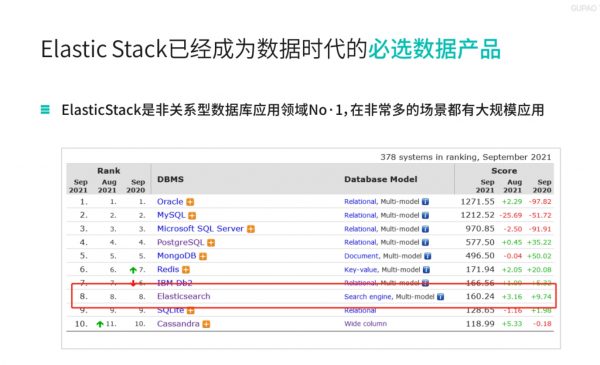Open the MongoDB link

pyautogui.click(x=176, y=256)
